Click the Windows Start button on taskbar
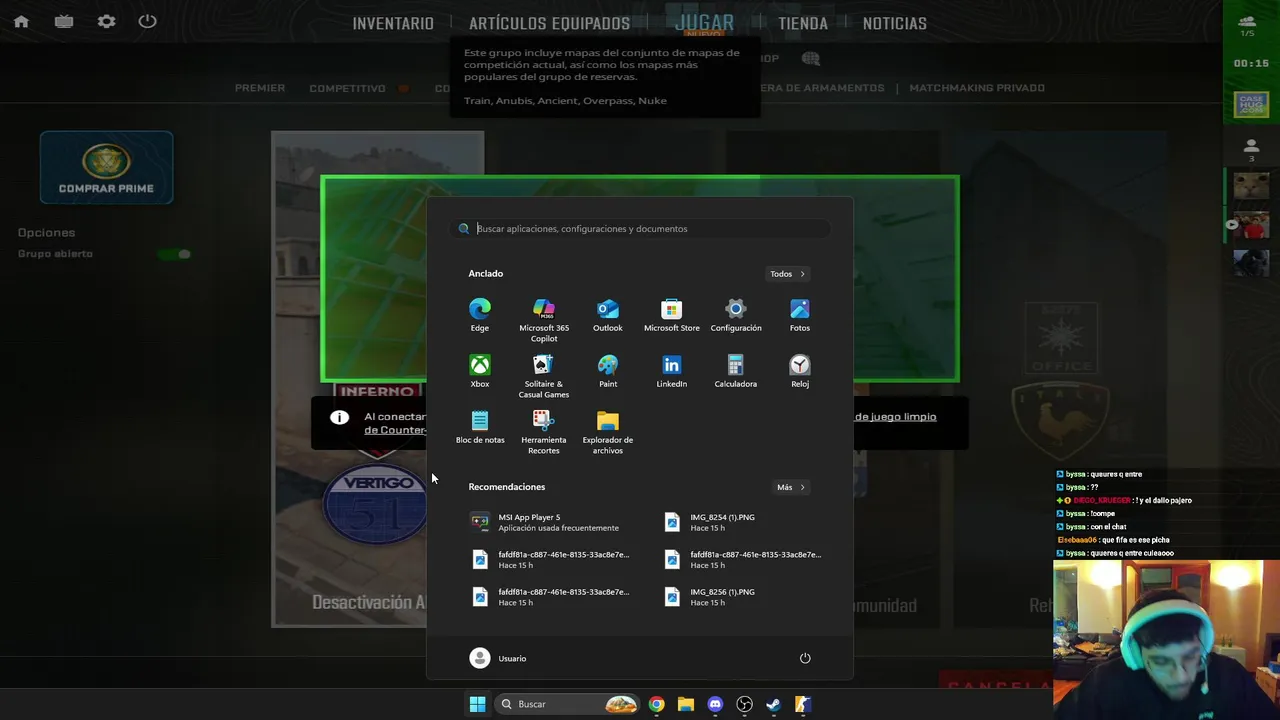The image size is (1280, 720). pyautogui.click(x=477, y=704)
